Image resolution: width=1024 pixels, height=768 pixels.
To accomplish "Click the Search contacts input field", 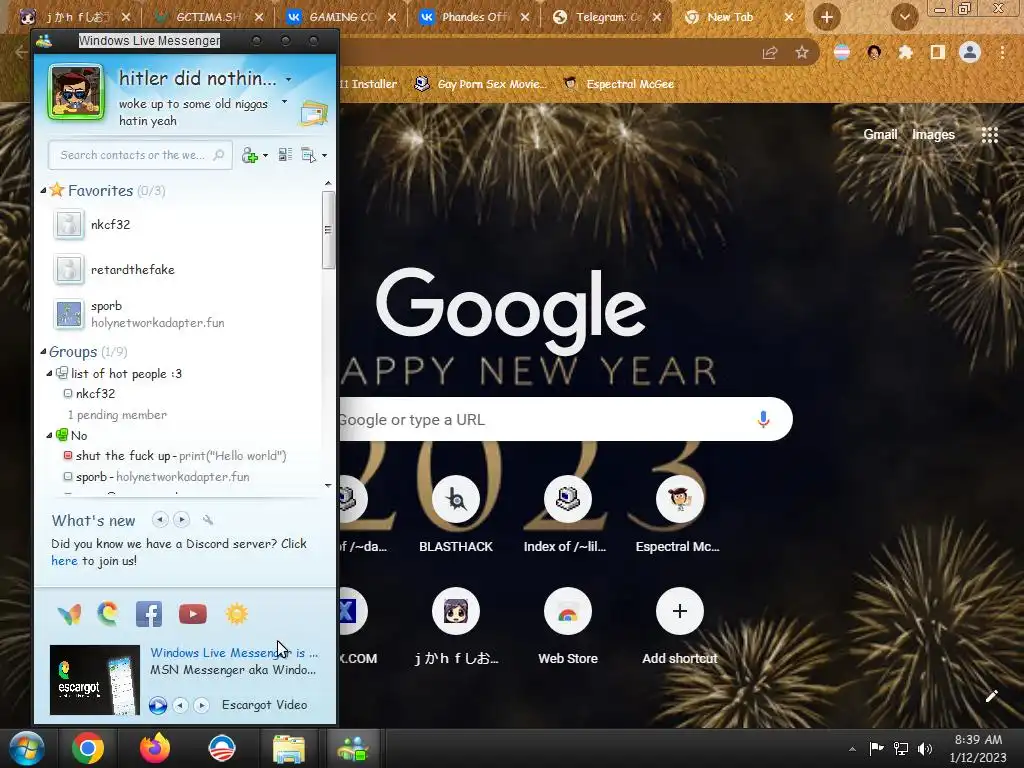I will click(x=140, y=155).
